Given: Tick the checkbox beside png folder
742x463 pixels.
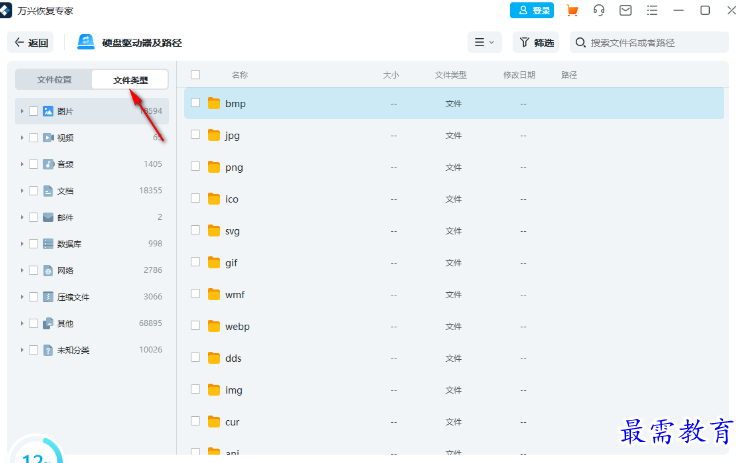Looking at the screenshot, I should click(196, 167).
